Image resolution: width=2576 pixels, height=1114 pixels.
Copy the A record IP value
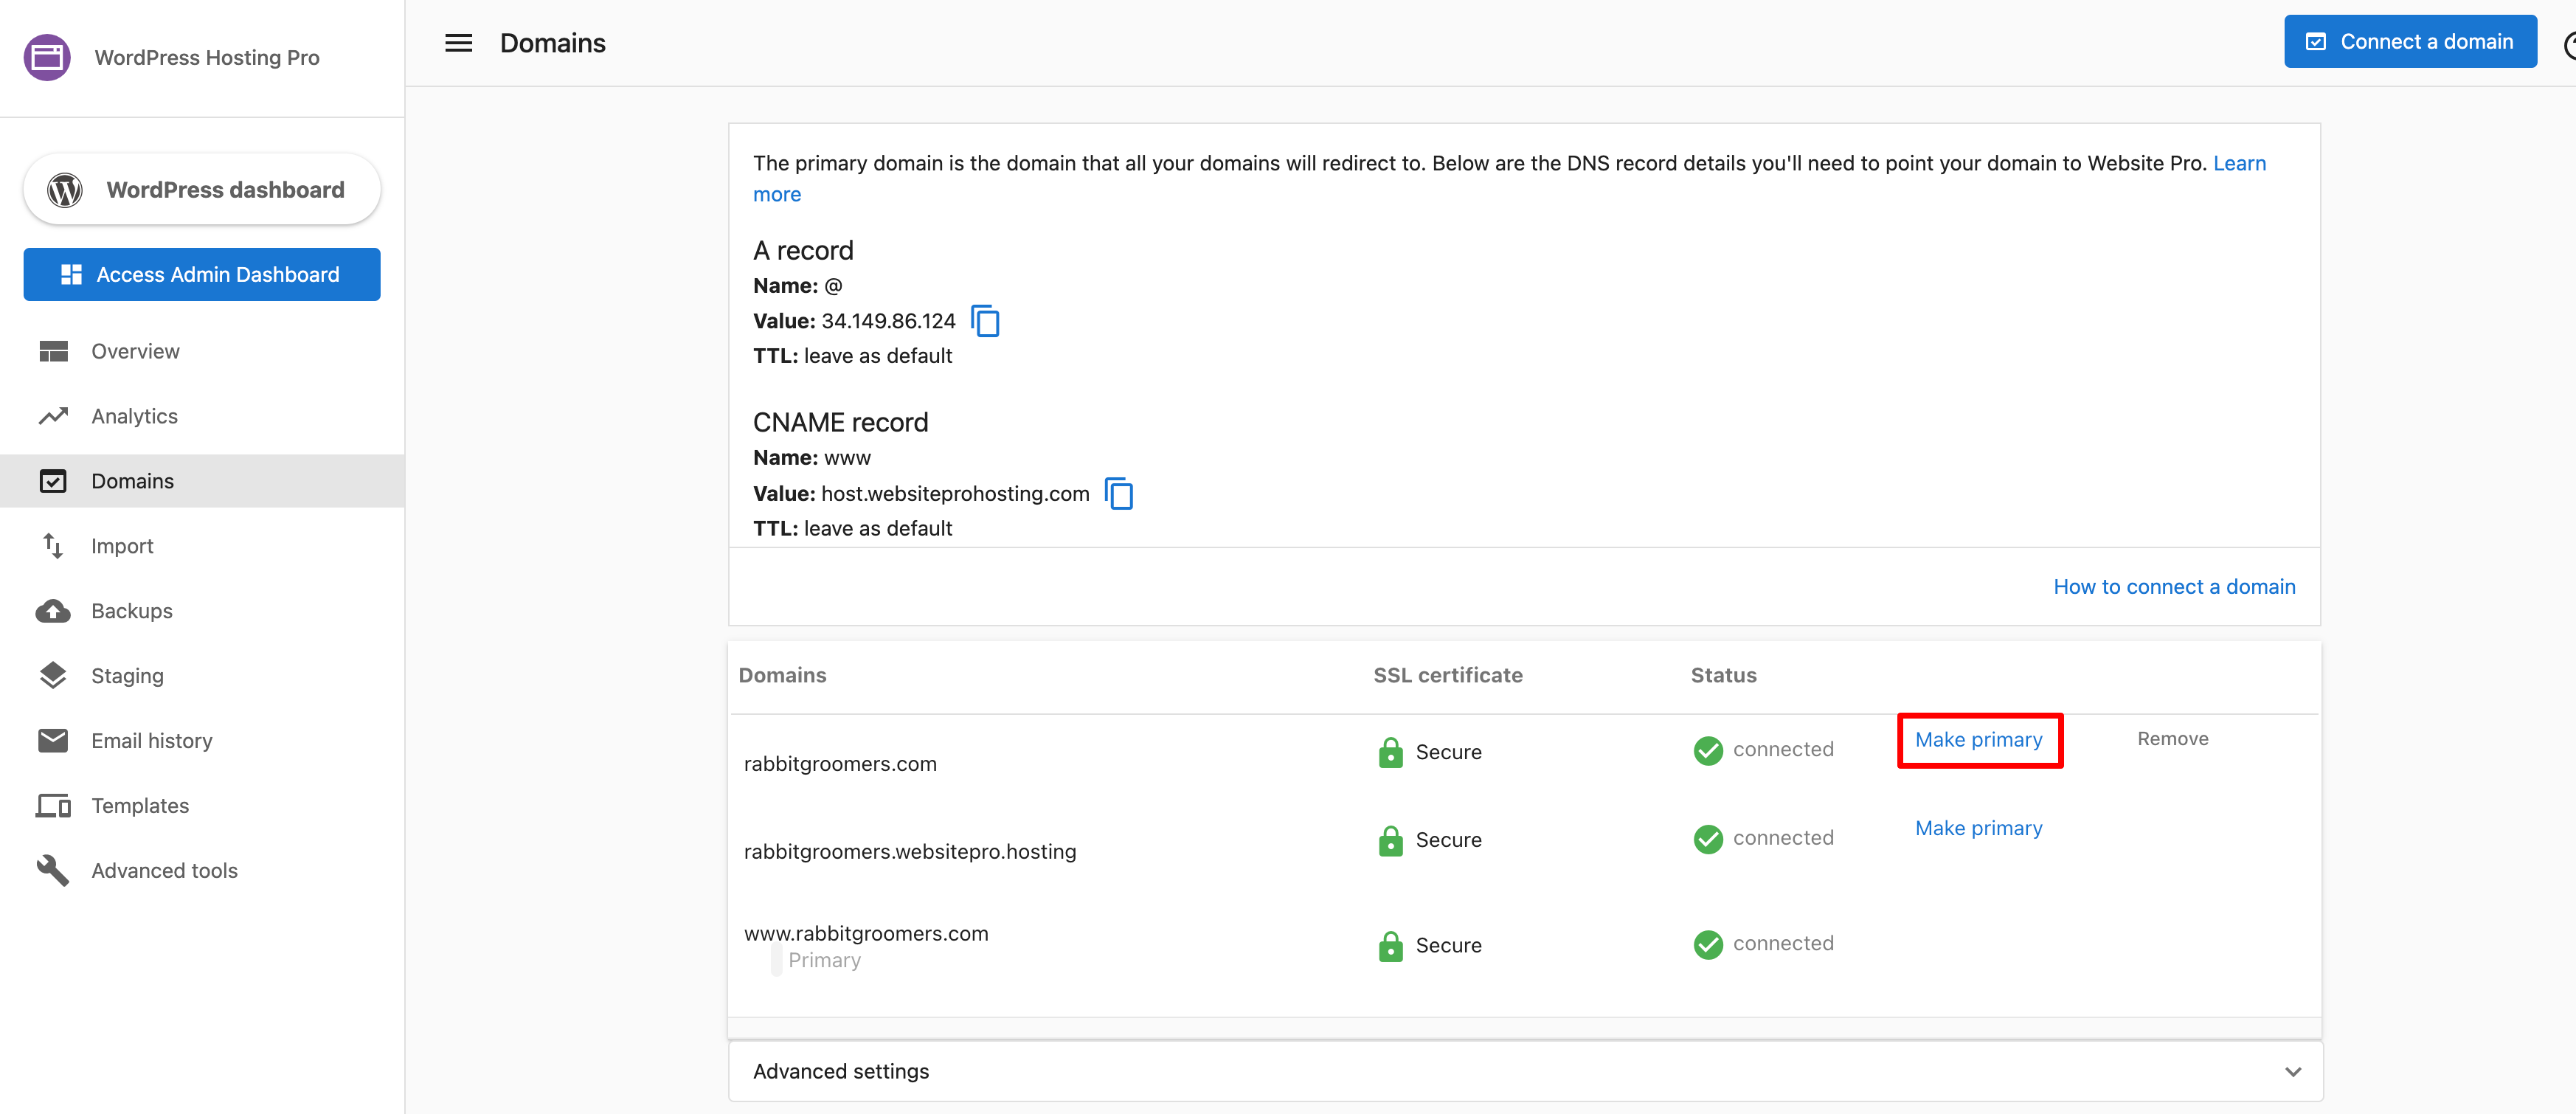pos(985,321)
